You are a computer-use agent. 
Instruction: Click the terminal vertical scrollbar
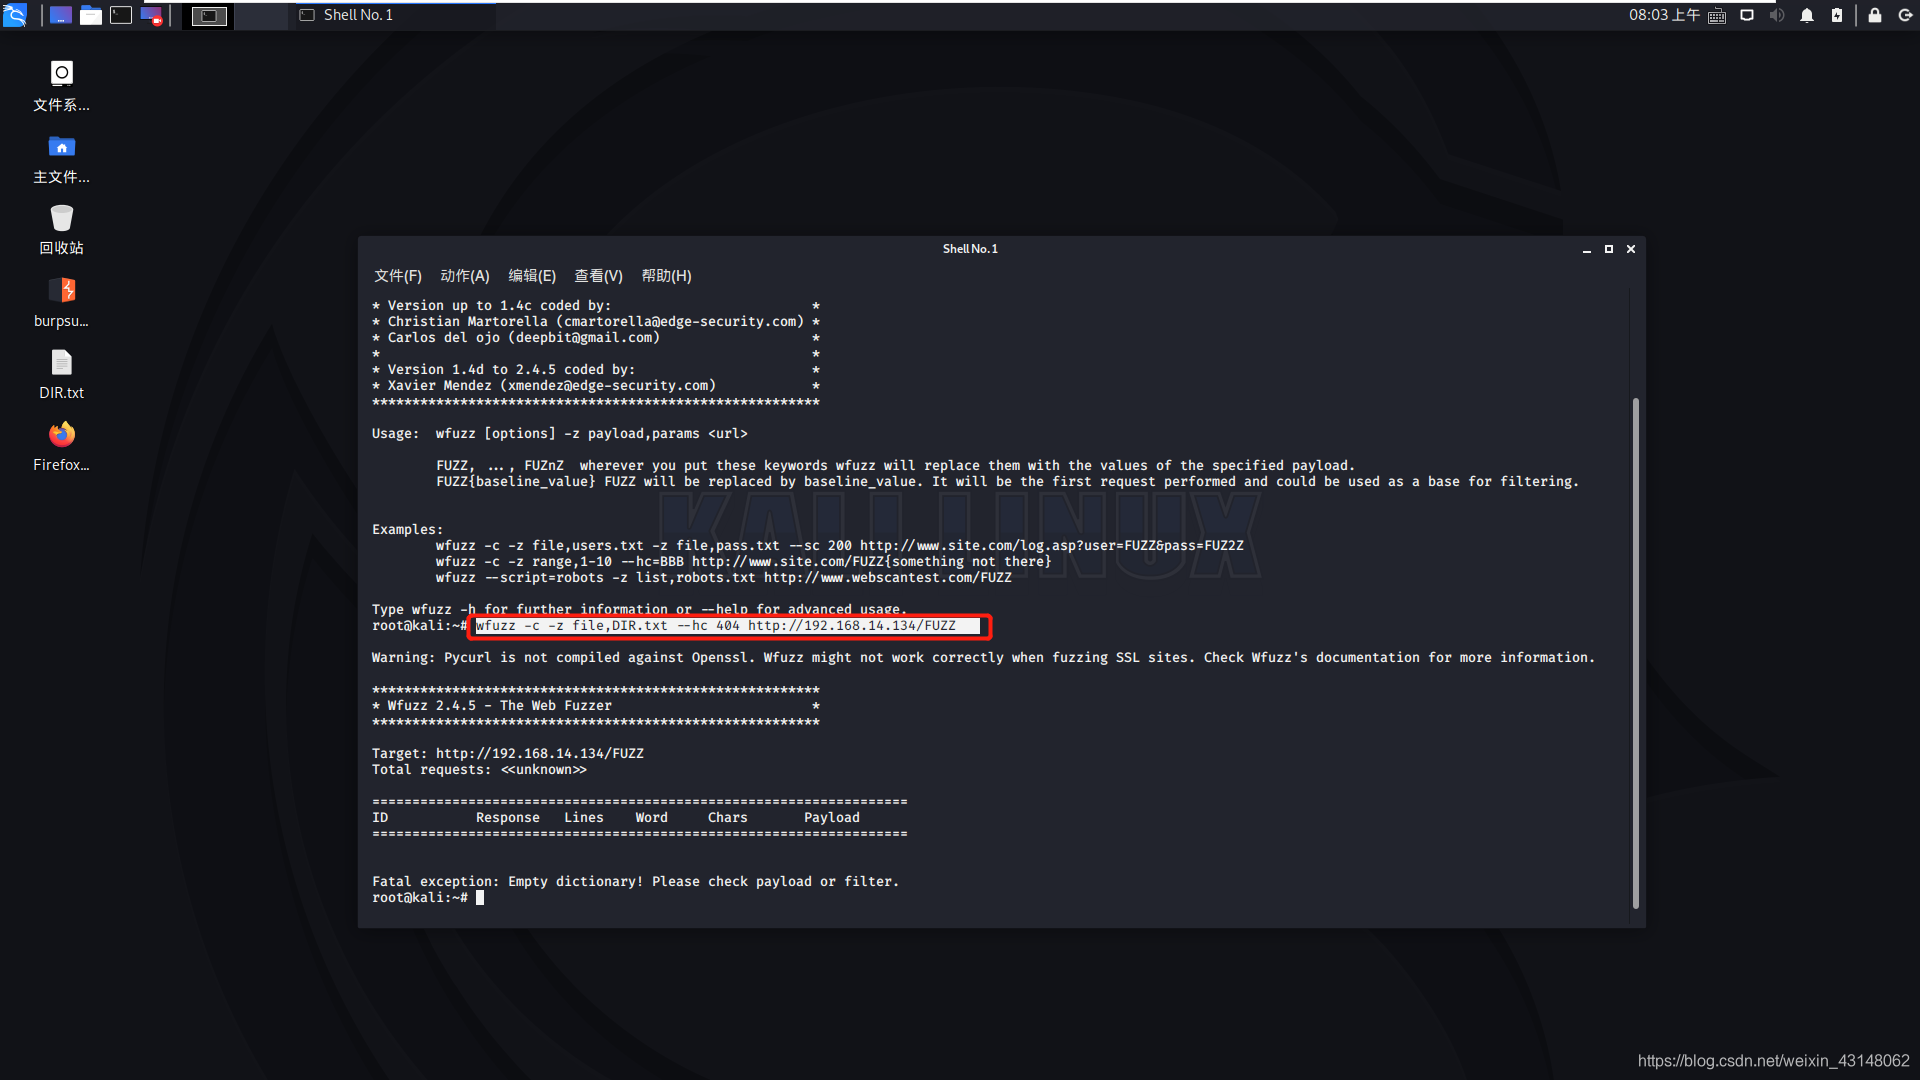point(1636,653)
